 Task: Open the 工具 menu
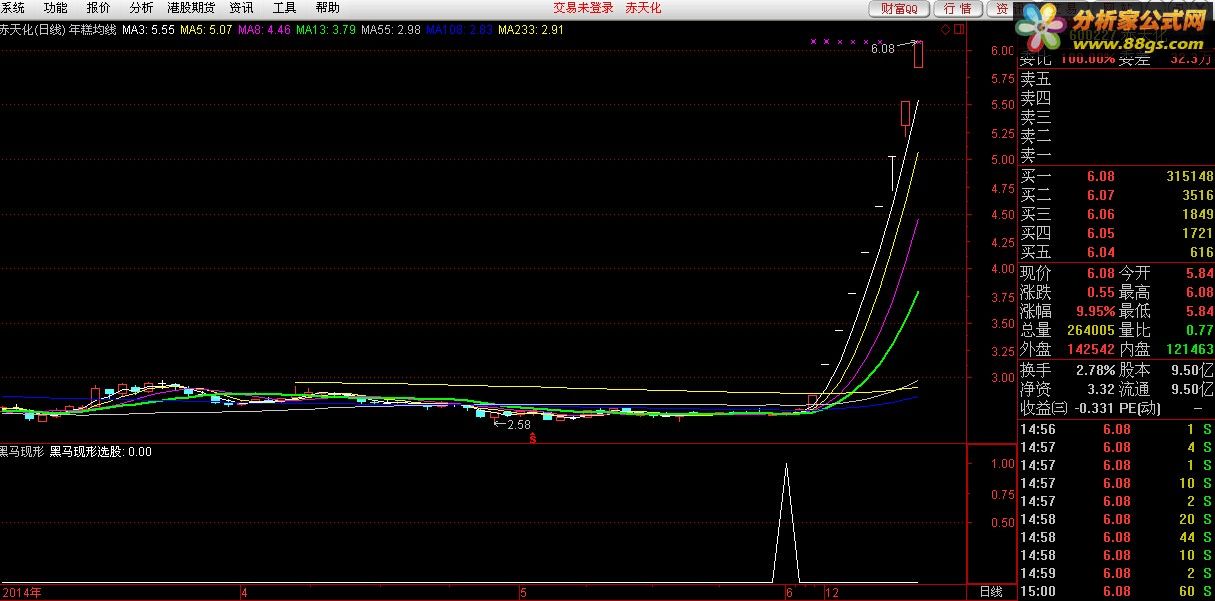click(285, 8)
